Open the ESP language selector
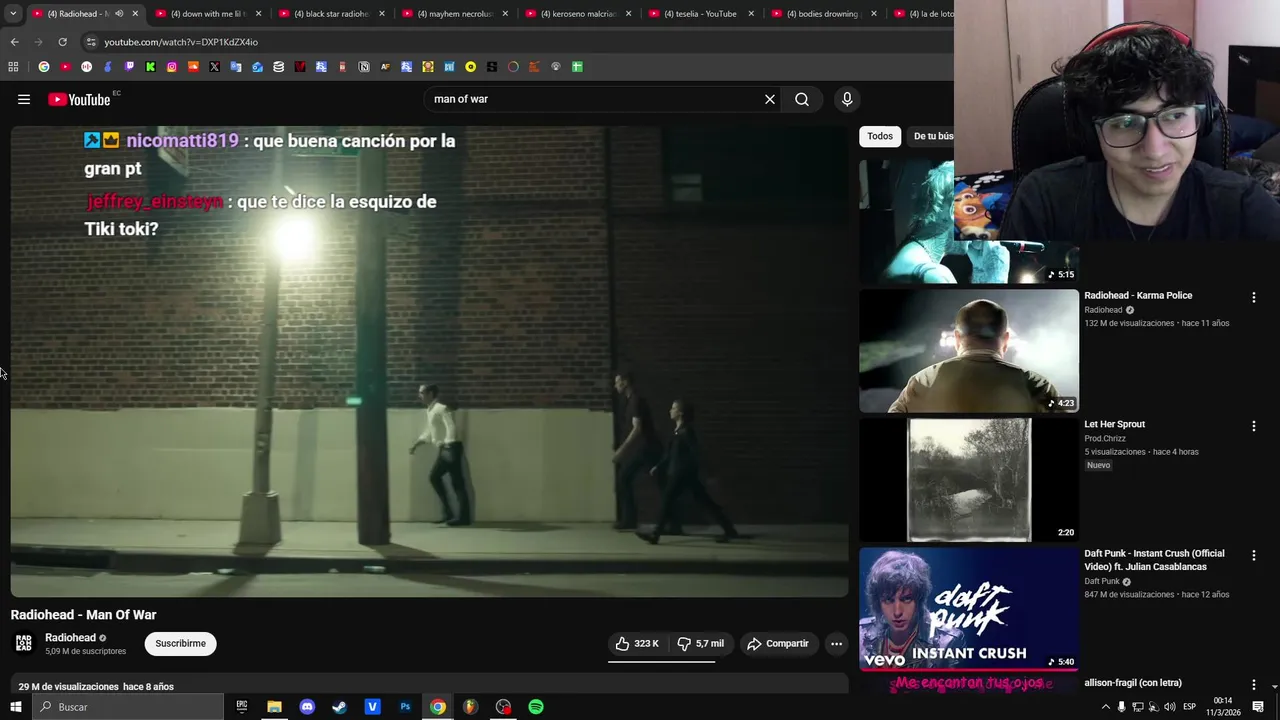This screenshot has height=720, width=1280. point(1190,707)
